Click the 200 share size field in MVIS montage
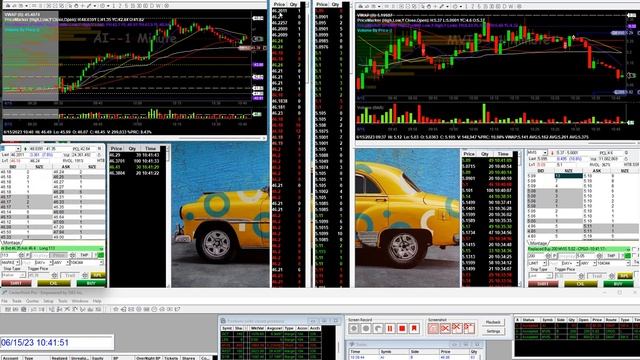The image size is (640, 360). 537,256
